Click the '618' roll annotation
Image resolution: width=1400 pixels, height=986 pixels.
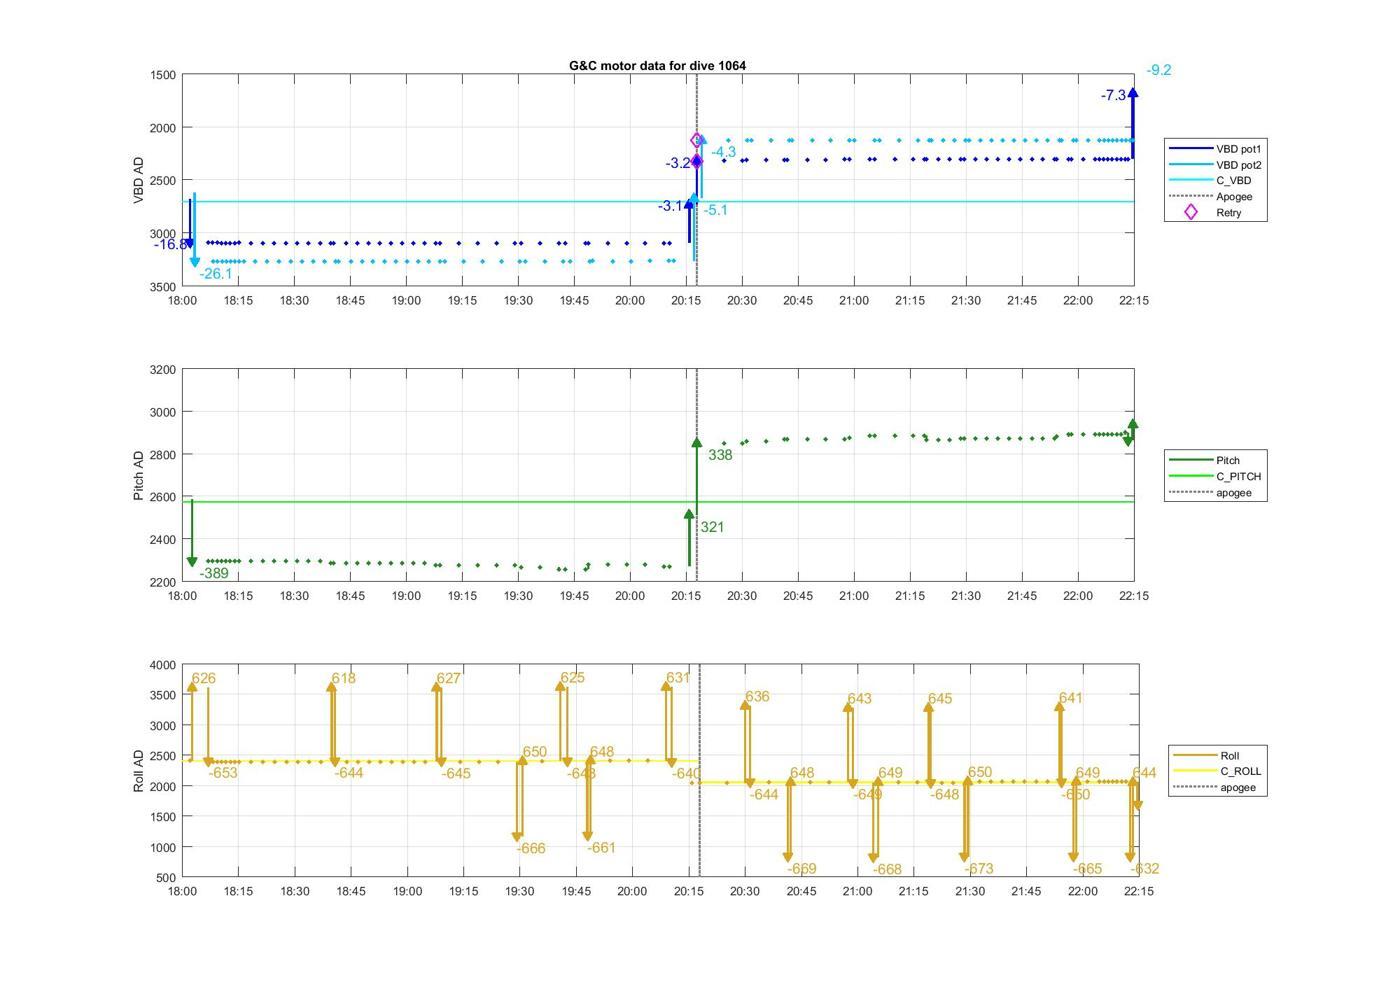click(344, 678)
